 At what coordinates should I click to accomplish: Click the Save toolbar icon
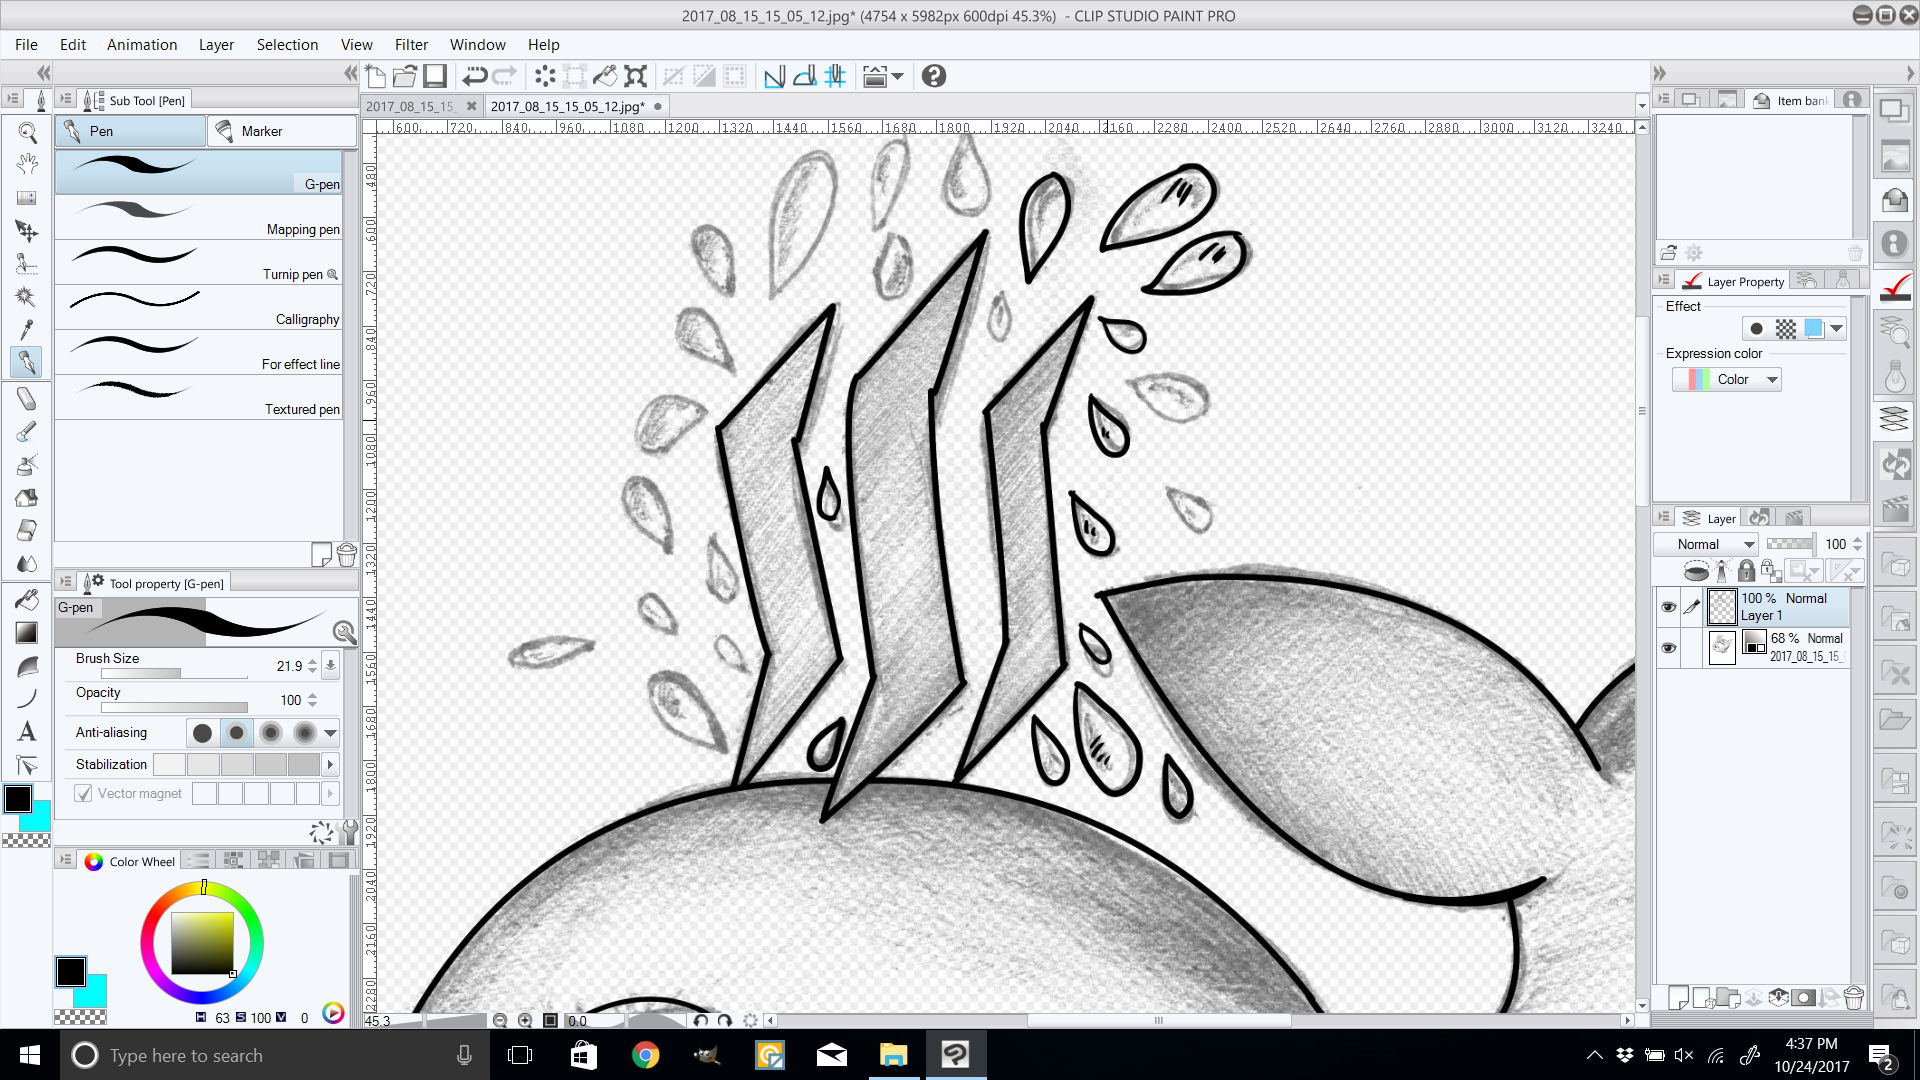pyautogui.click(x=435, y=76)
